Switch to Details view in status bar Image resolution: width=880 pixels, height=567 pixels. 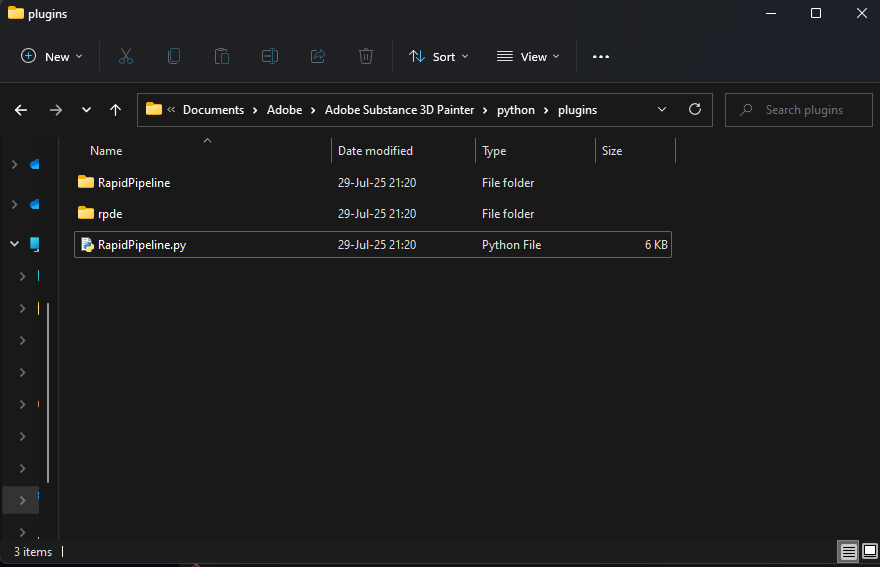[848, 552]
